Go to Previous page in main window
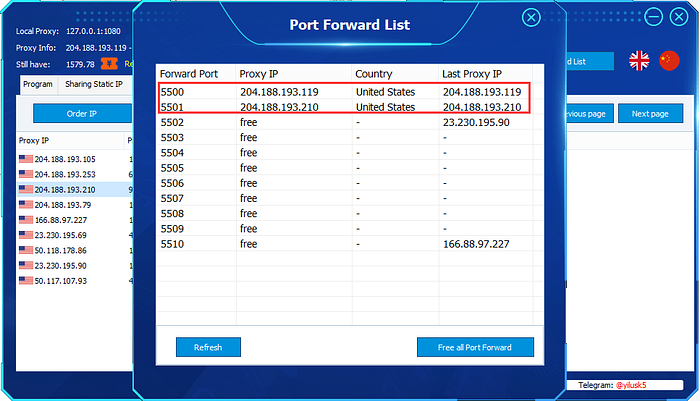 [x=590, y=113]
